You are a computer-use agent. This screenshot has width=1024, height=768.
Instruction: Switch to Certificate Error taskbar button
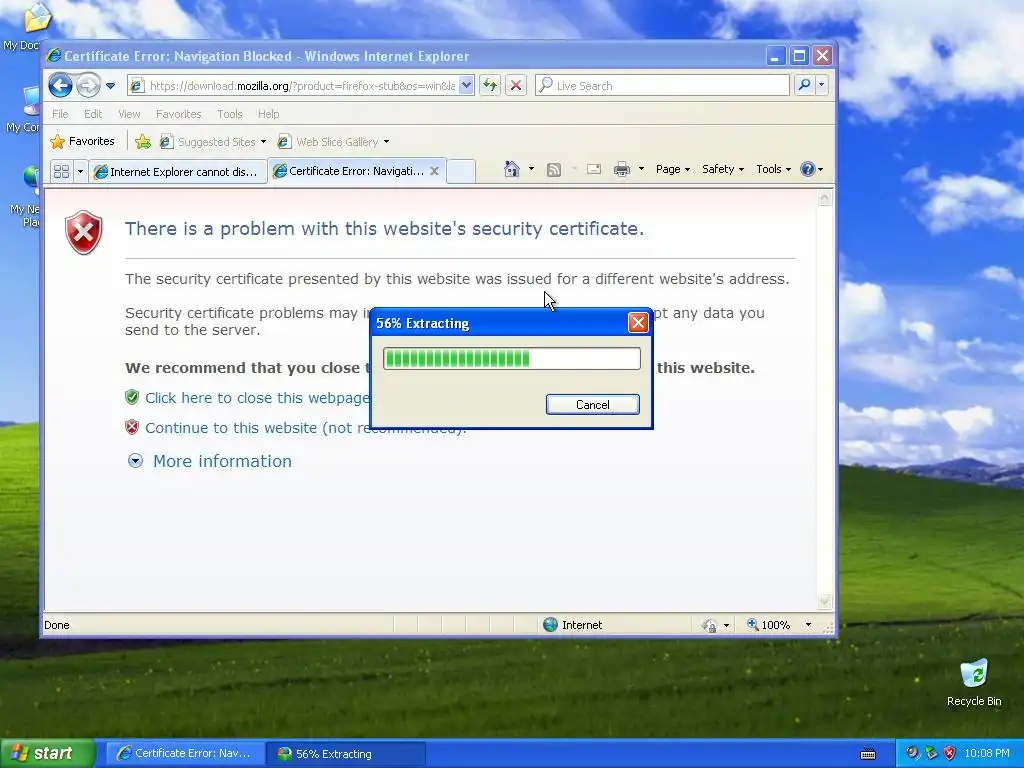pos(184,754)
